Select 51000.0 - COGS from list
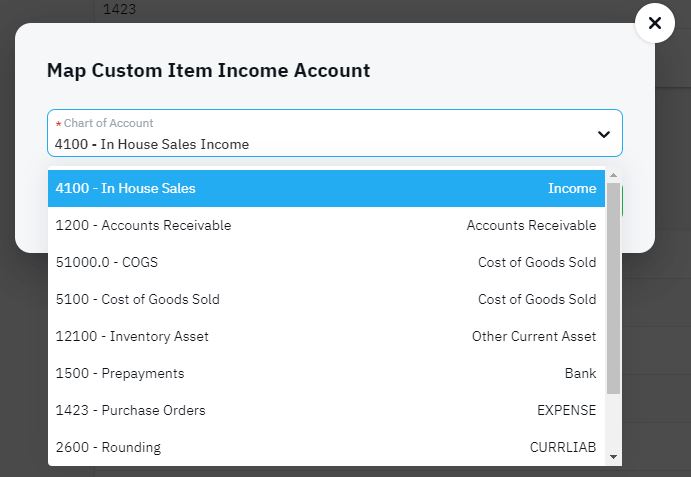691x477 pixels. tap(326, 262)
